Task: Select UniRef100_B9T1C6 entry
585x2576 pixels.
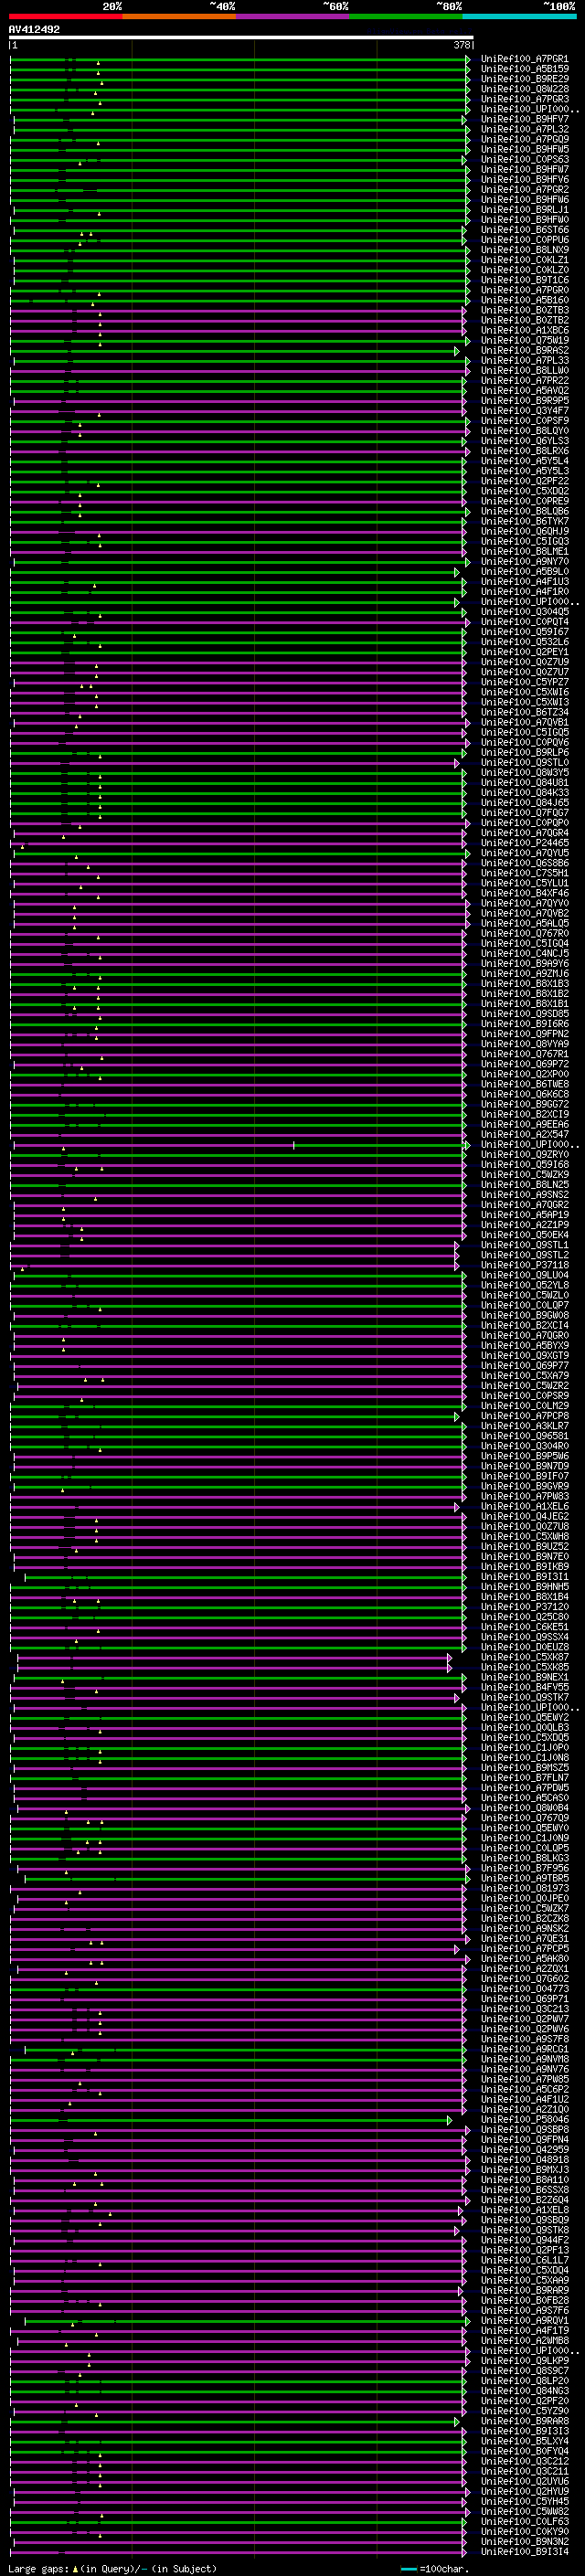Action: [524, 280]
